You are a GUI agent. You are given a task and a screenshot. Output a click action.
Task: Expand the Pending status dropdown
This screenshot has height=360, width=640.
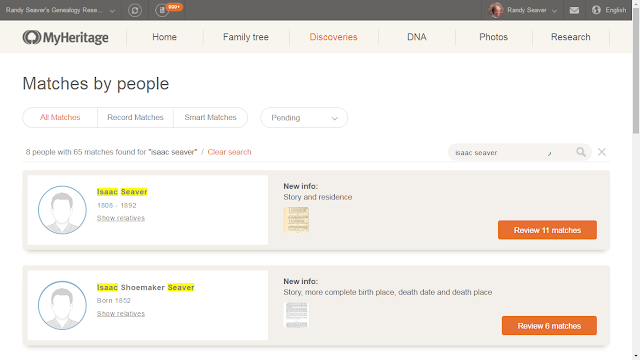coord(304,118)
